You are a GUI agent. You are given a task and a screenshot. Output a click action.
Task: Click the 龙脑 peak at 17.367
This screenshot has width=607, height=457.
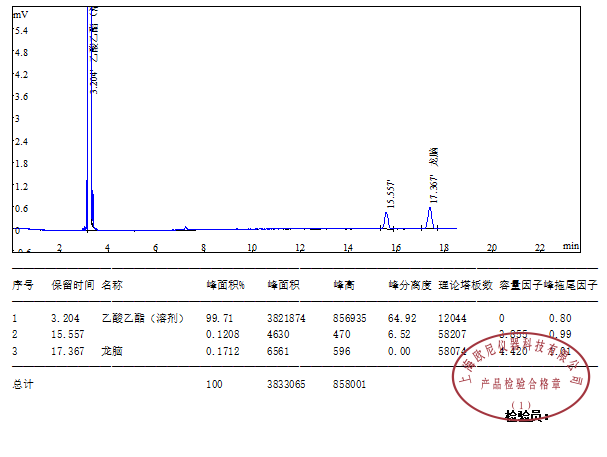coord(430,213)
